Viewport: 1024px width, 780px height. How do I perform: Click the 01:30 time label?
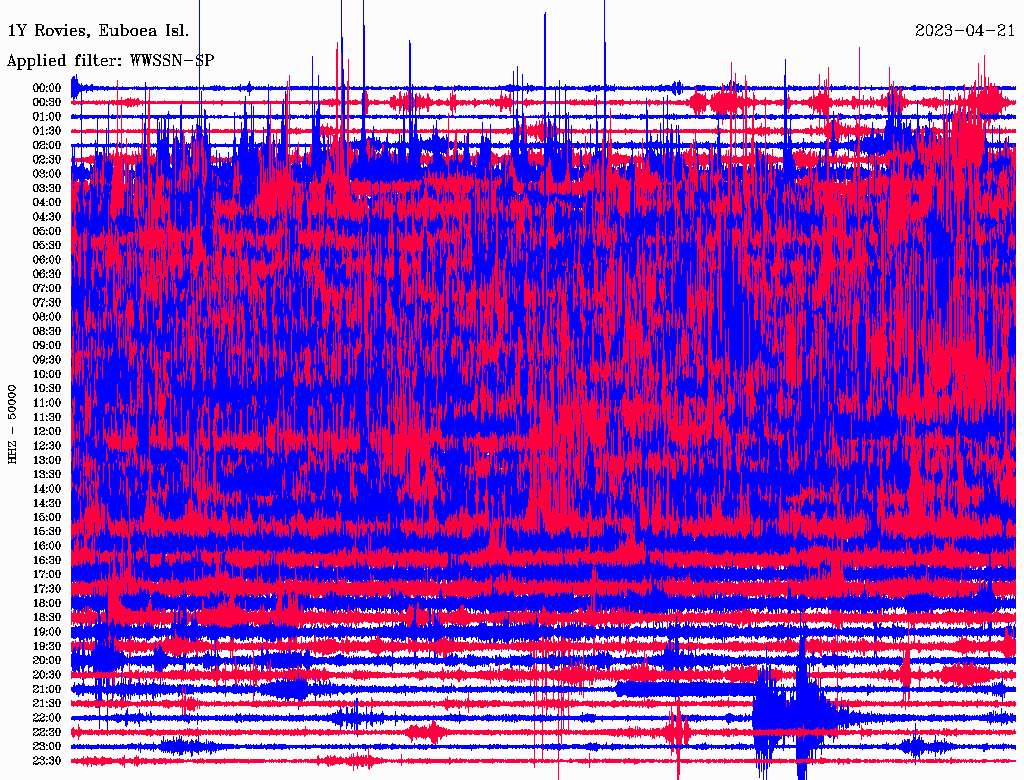pyautogui.click(x=47, y=131)
